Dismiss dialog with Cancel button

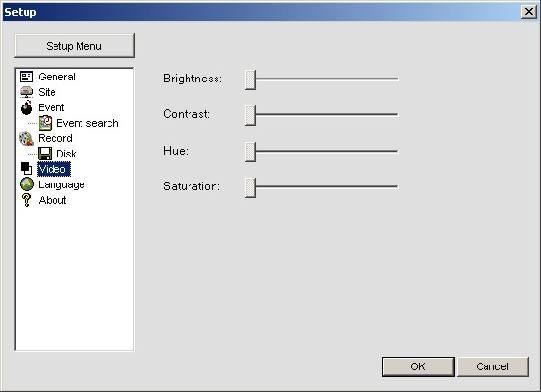[x=493, y=366]
